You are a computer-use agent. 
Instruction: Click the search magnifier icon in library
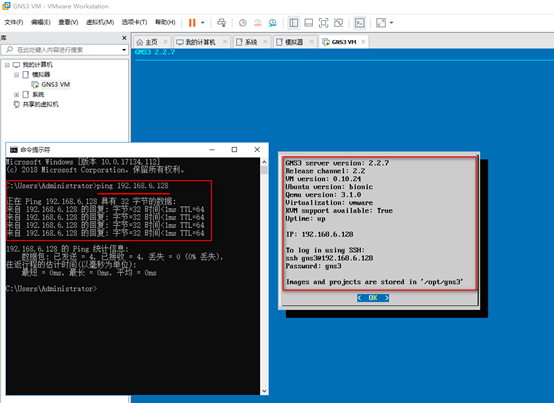10,49
